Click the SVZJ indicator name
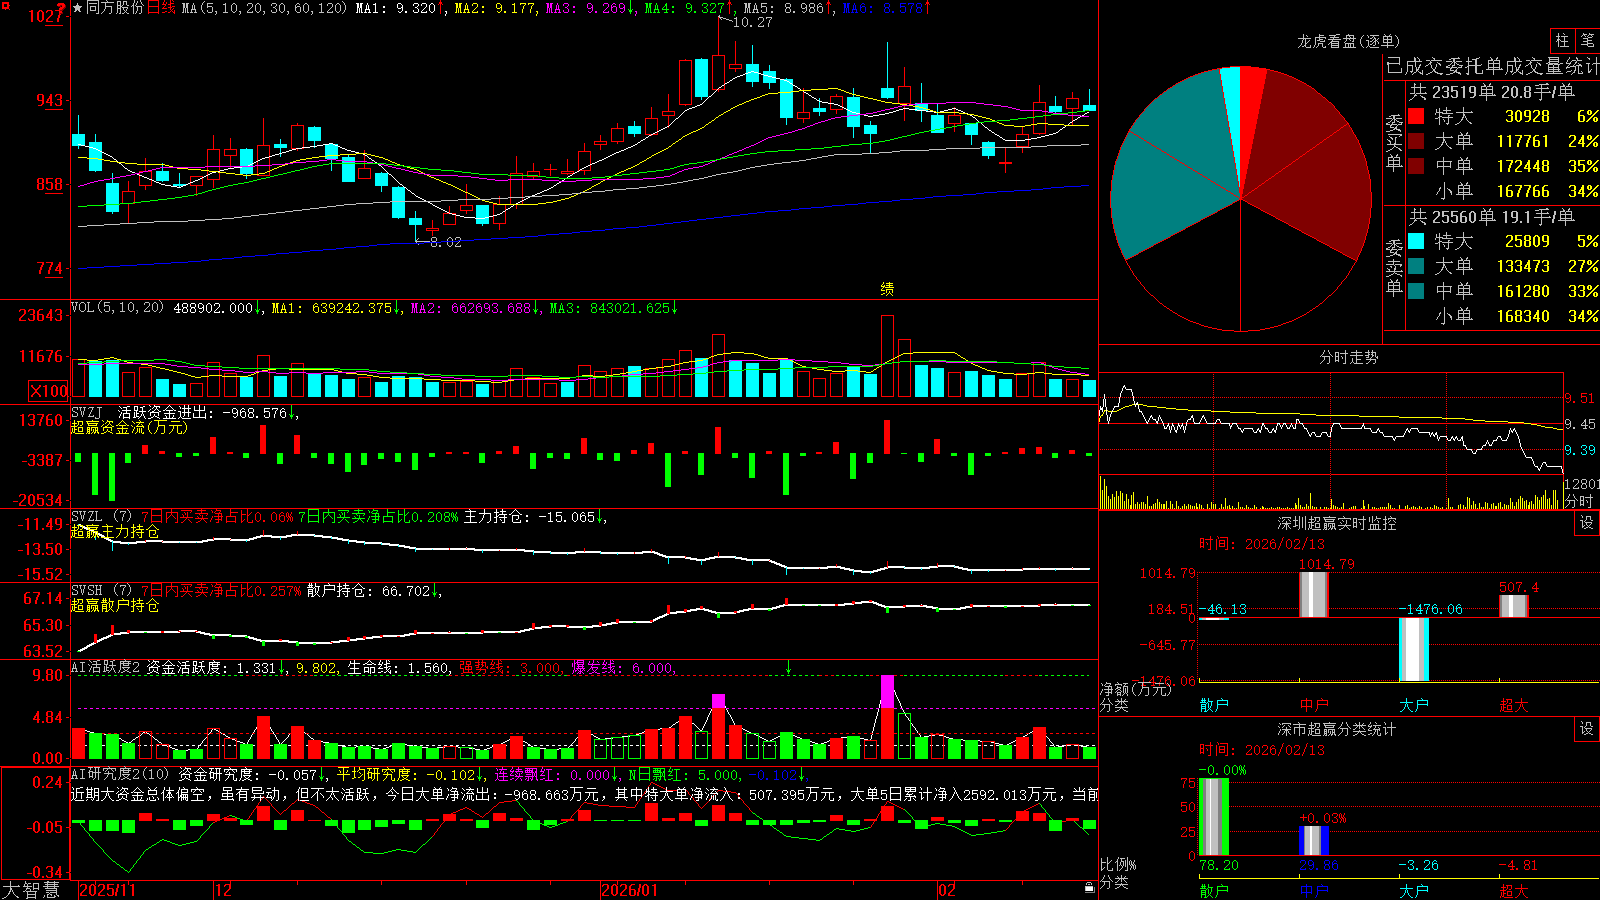This screenshot has height=900, width=1600. [x=87, y=412]
